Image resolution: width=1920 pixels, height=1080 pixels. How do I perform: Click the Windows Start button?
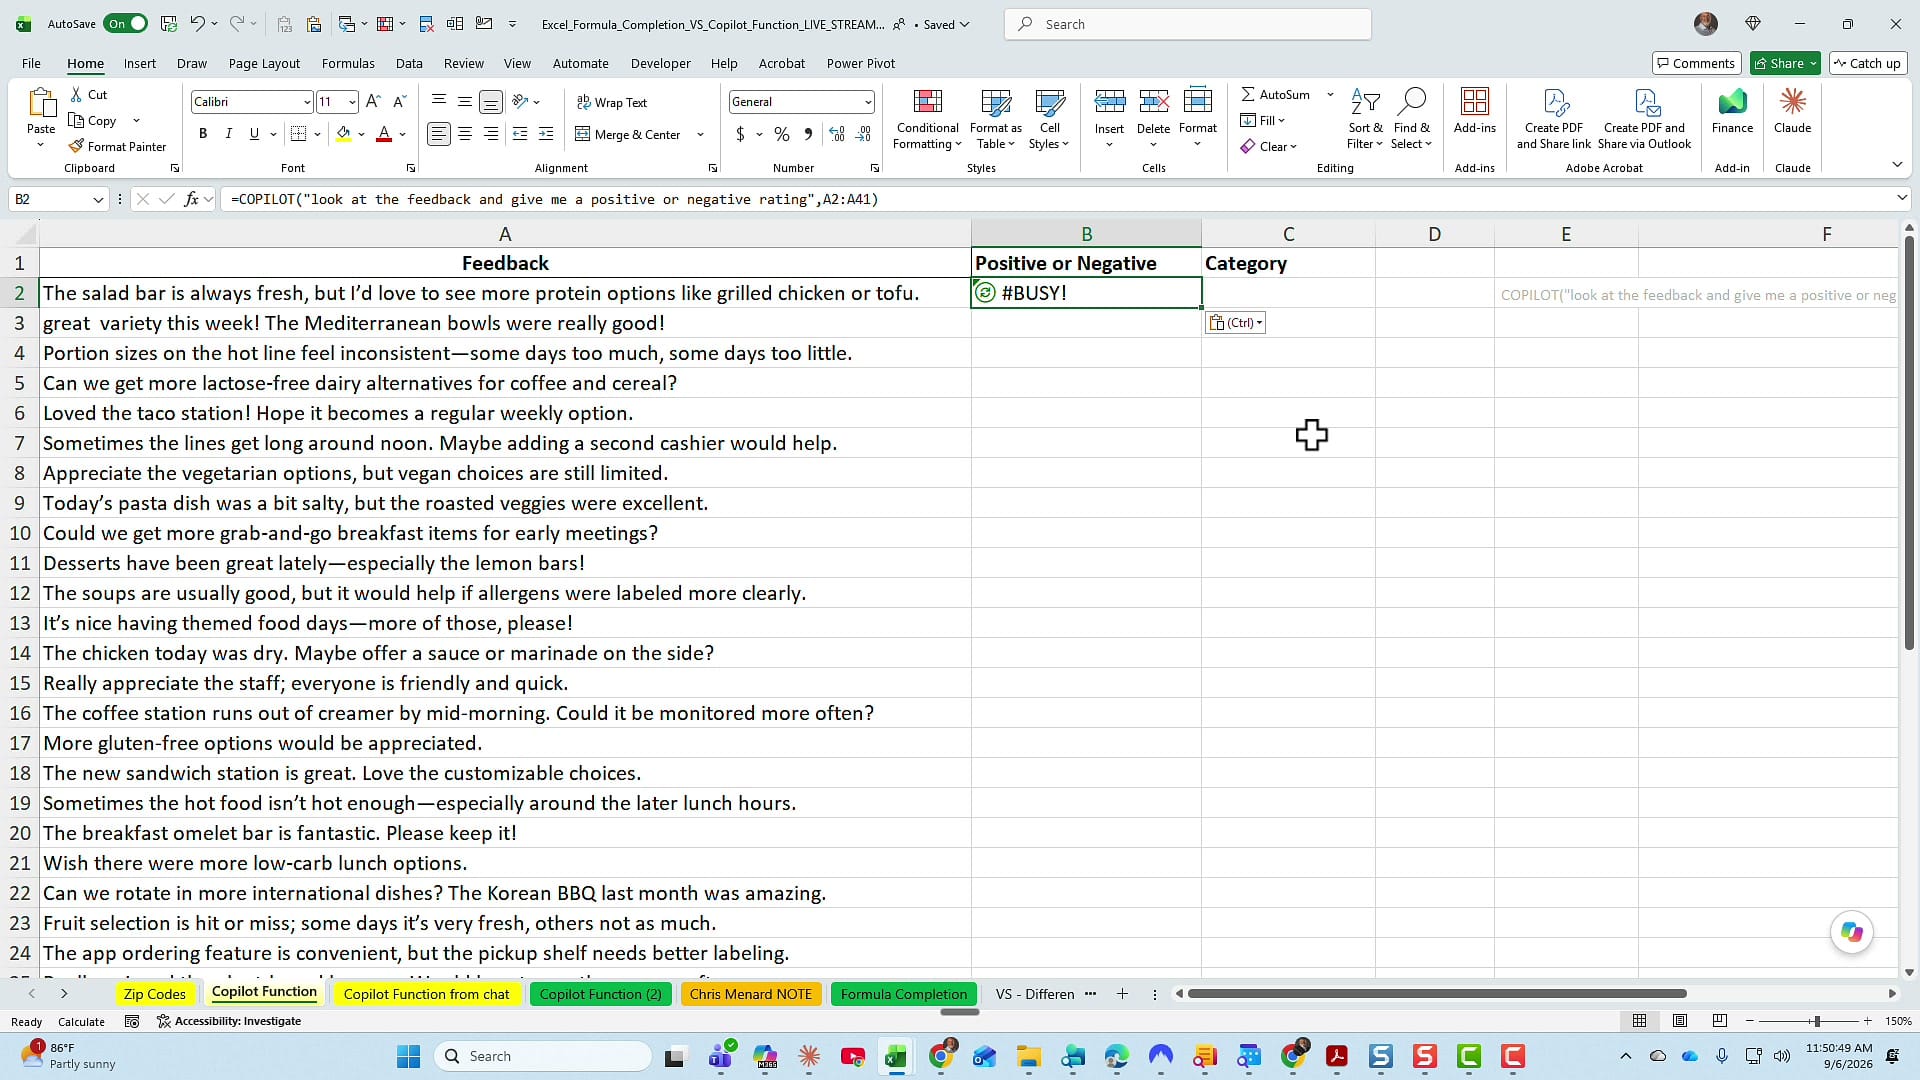click(408, 1056)
